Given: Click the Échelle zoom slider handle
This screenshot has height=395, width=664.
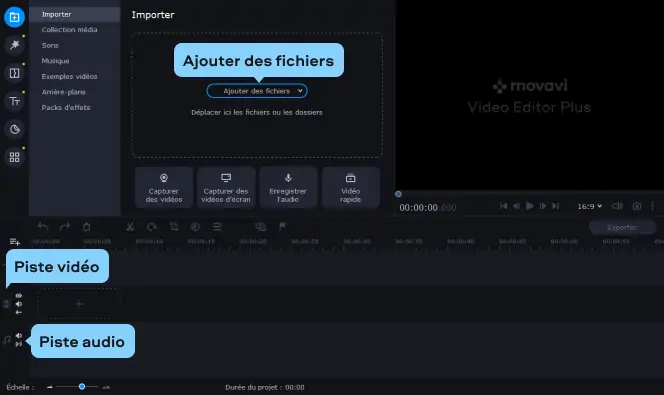Looking at the screenshot, I should 82,387.
